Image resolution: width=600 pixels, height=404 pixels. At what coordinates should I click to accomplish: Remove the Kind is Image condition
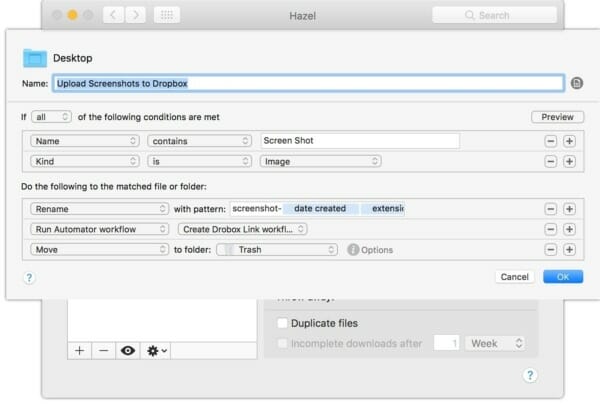[551, 161]
